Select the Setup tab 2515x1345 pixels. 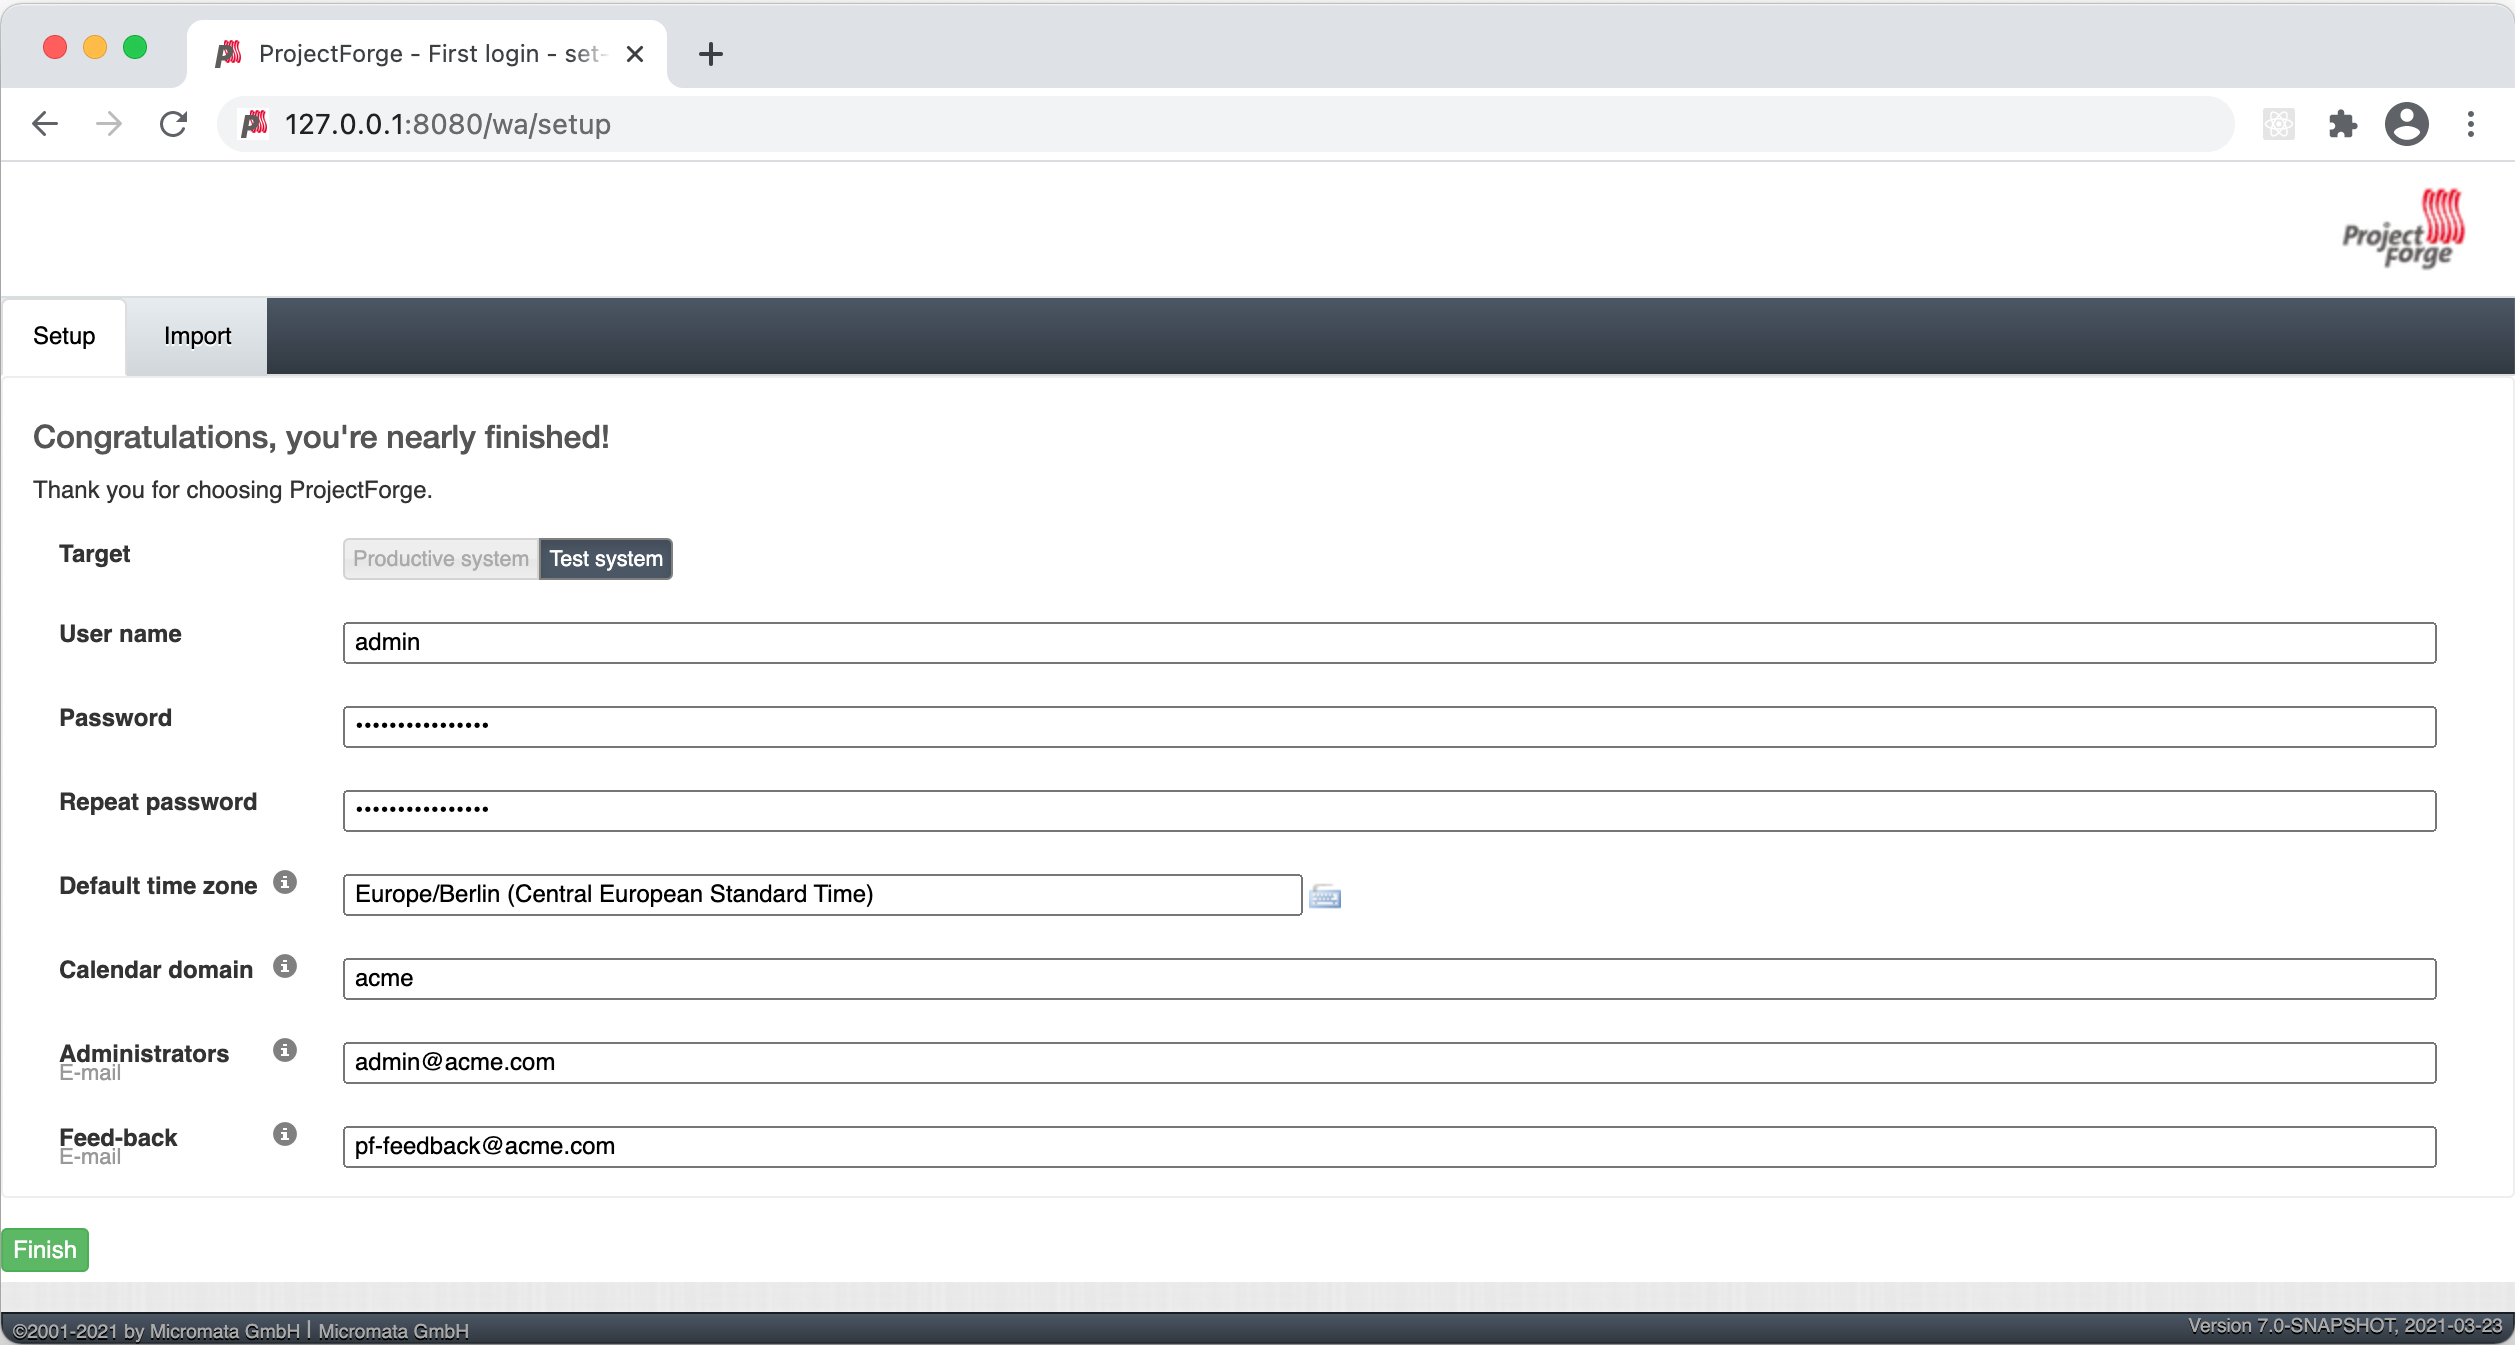coord(63,336)
